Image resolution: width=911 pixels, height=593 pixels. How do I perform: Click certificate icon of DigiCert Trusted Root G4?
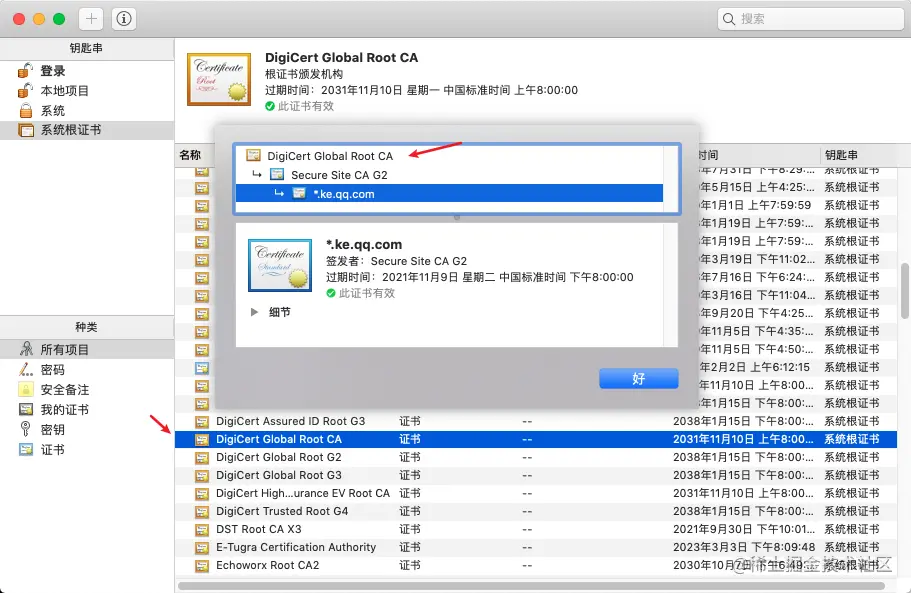(x=202, y=512)
